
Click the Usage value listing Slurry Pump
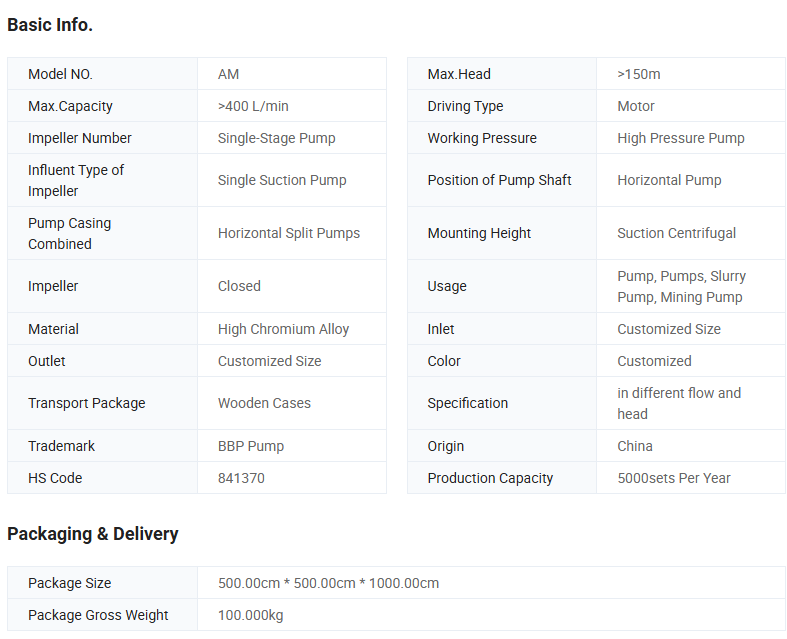pos(681,286)
